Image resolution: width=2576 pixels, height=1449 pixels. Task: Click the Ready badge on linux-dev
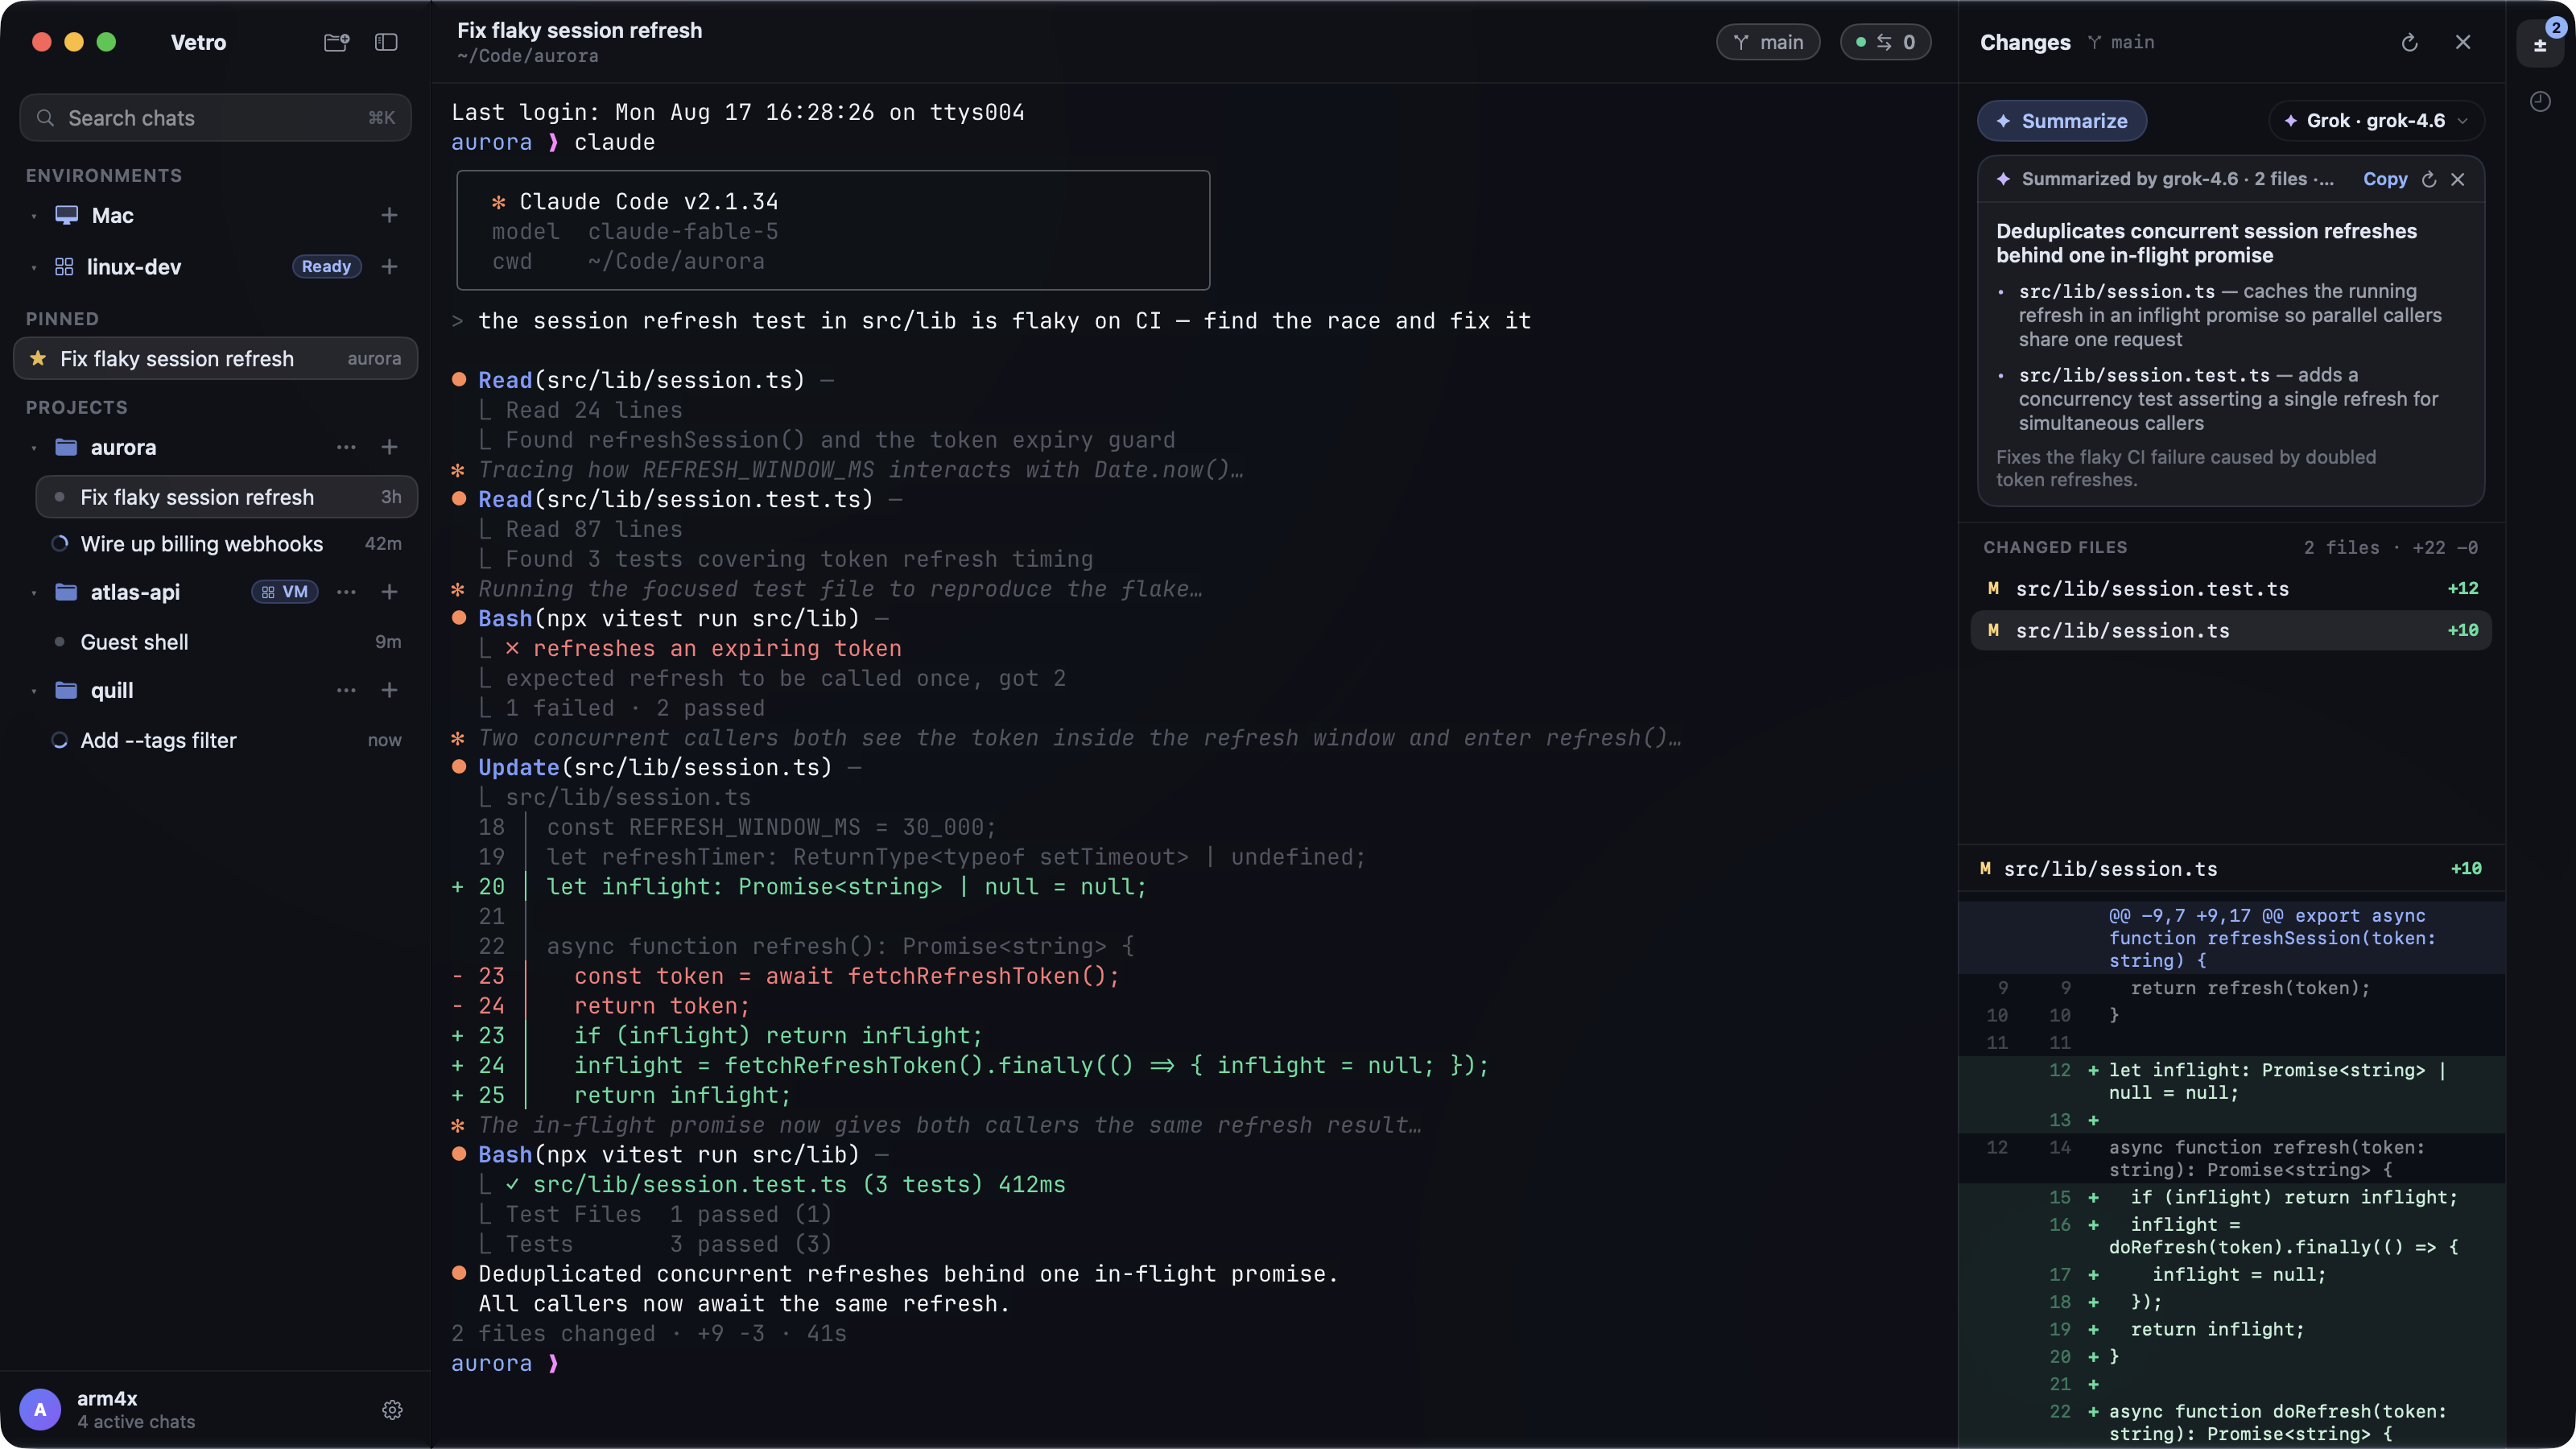(326, 266)
